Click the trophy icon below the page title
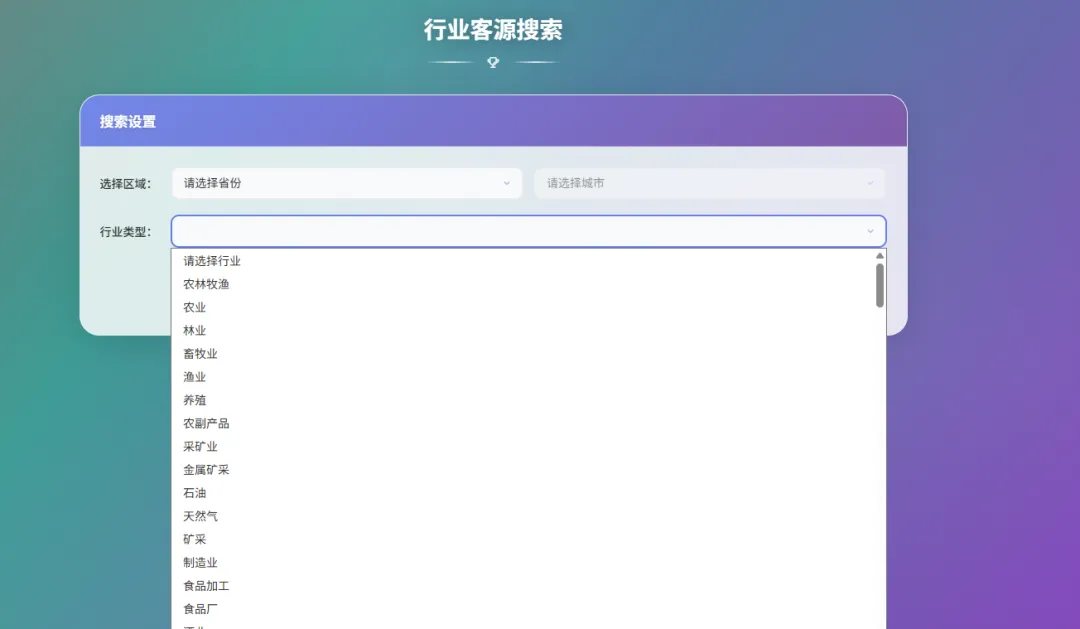This screenshot has width=1080, height=629. [x=491, y=61]
